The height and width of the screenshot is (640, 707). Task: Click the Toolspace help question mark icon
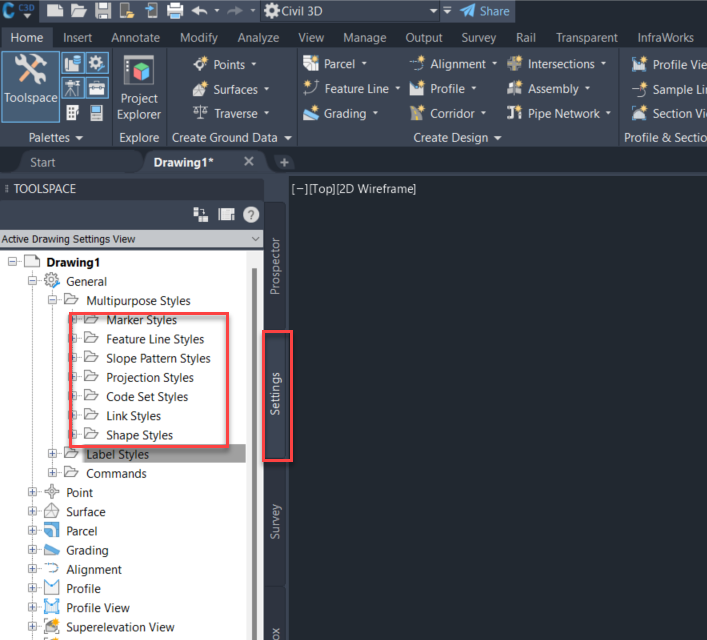coord(251,215)
